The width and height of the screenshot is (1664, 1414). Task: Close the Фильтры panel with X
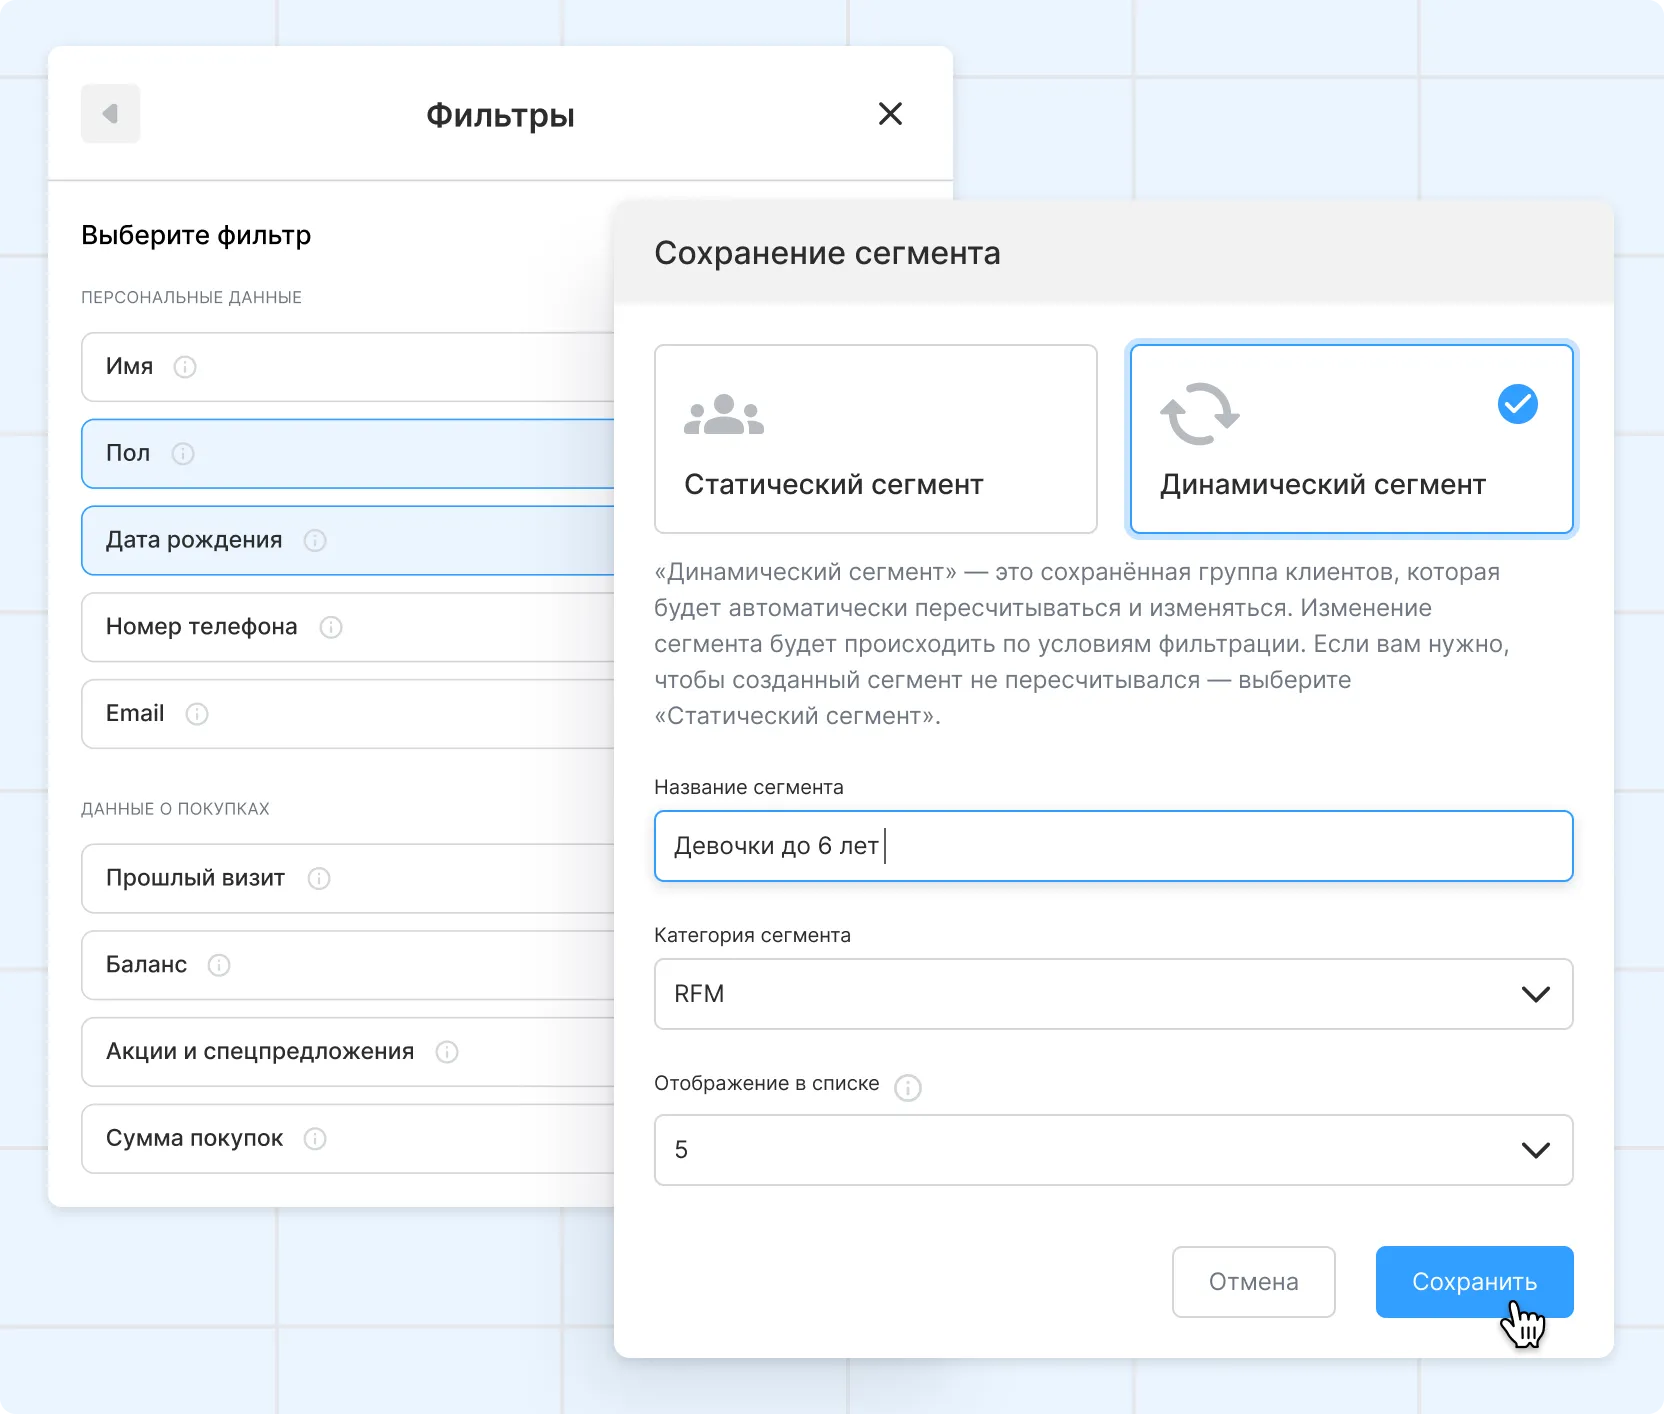pyautogui.click(x=890, y=114)
